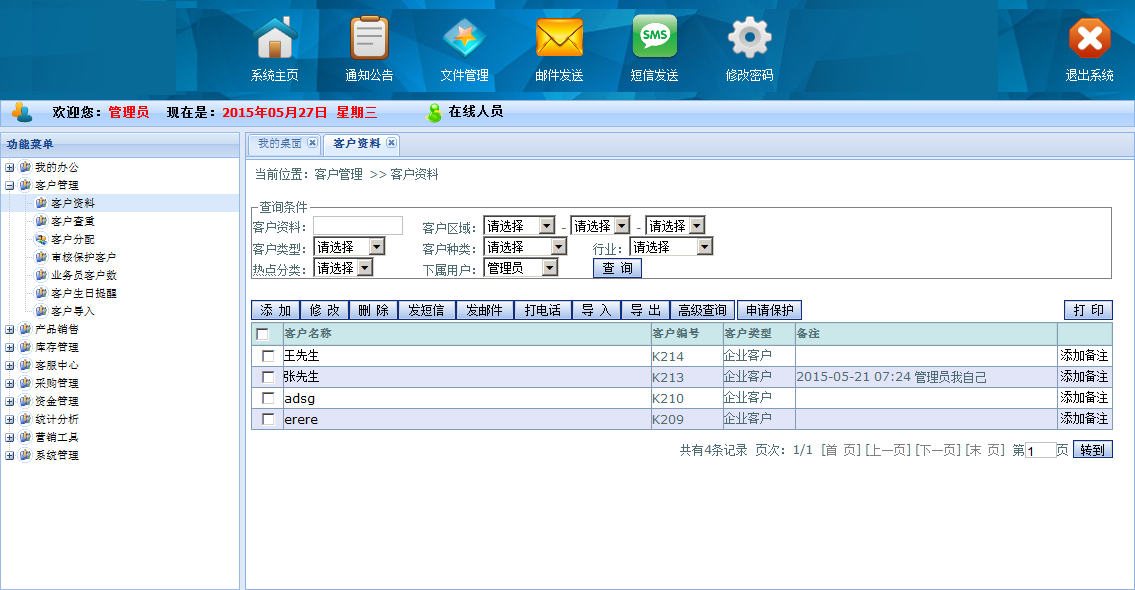Viewport: 1135px width, 590px height.
Task: Click the 退出系统 exit icon
Action: (x=1089, y=39)
